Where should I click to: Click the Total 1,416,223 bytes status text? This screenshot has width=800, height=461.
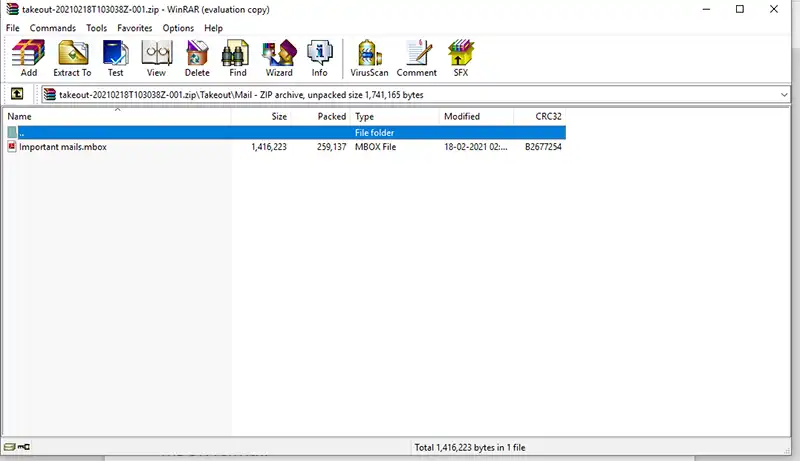tap(469, 447)
